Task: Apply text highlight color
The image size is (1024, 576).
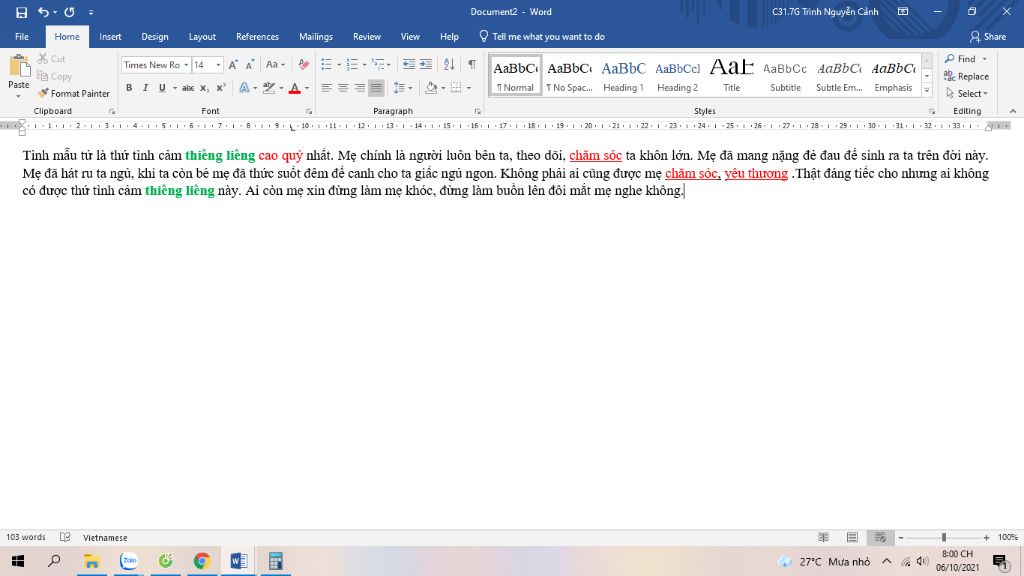Action: pyautogui.click(x=268, y=88)
